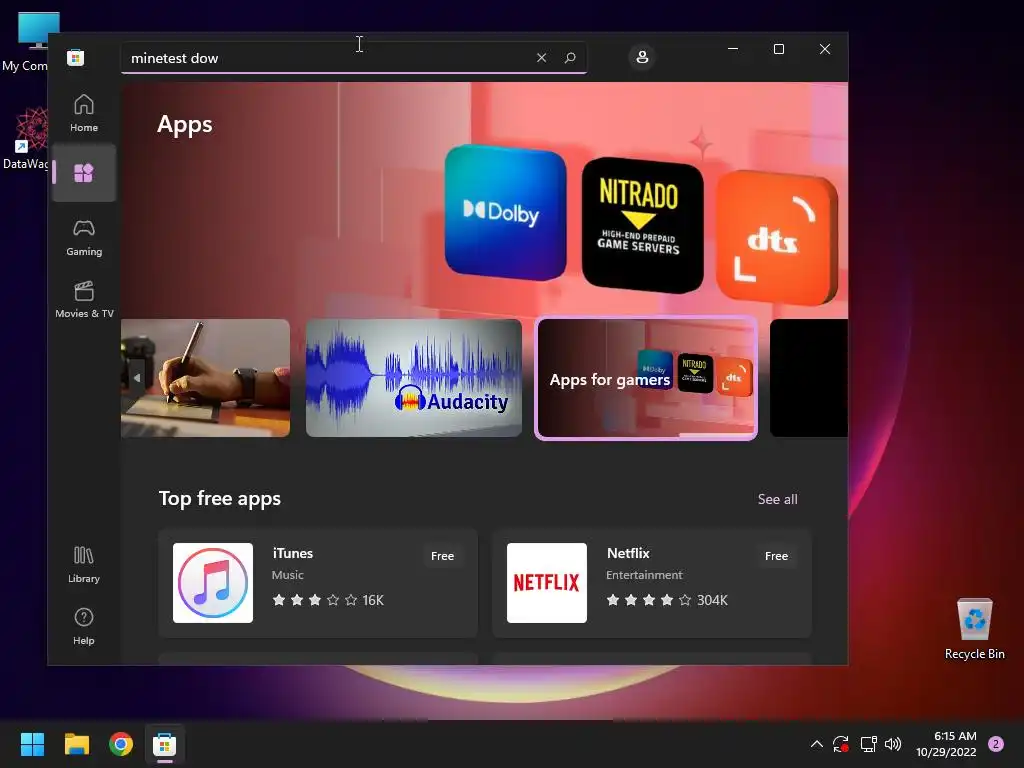Go to Home in sidebar
This screenshot has width=1024, height=768.
(84, 113)
